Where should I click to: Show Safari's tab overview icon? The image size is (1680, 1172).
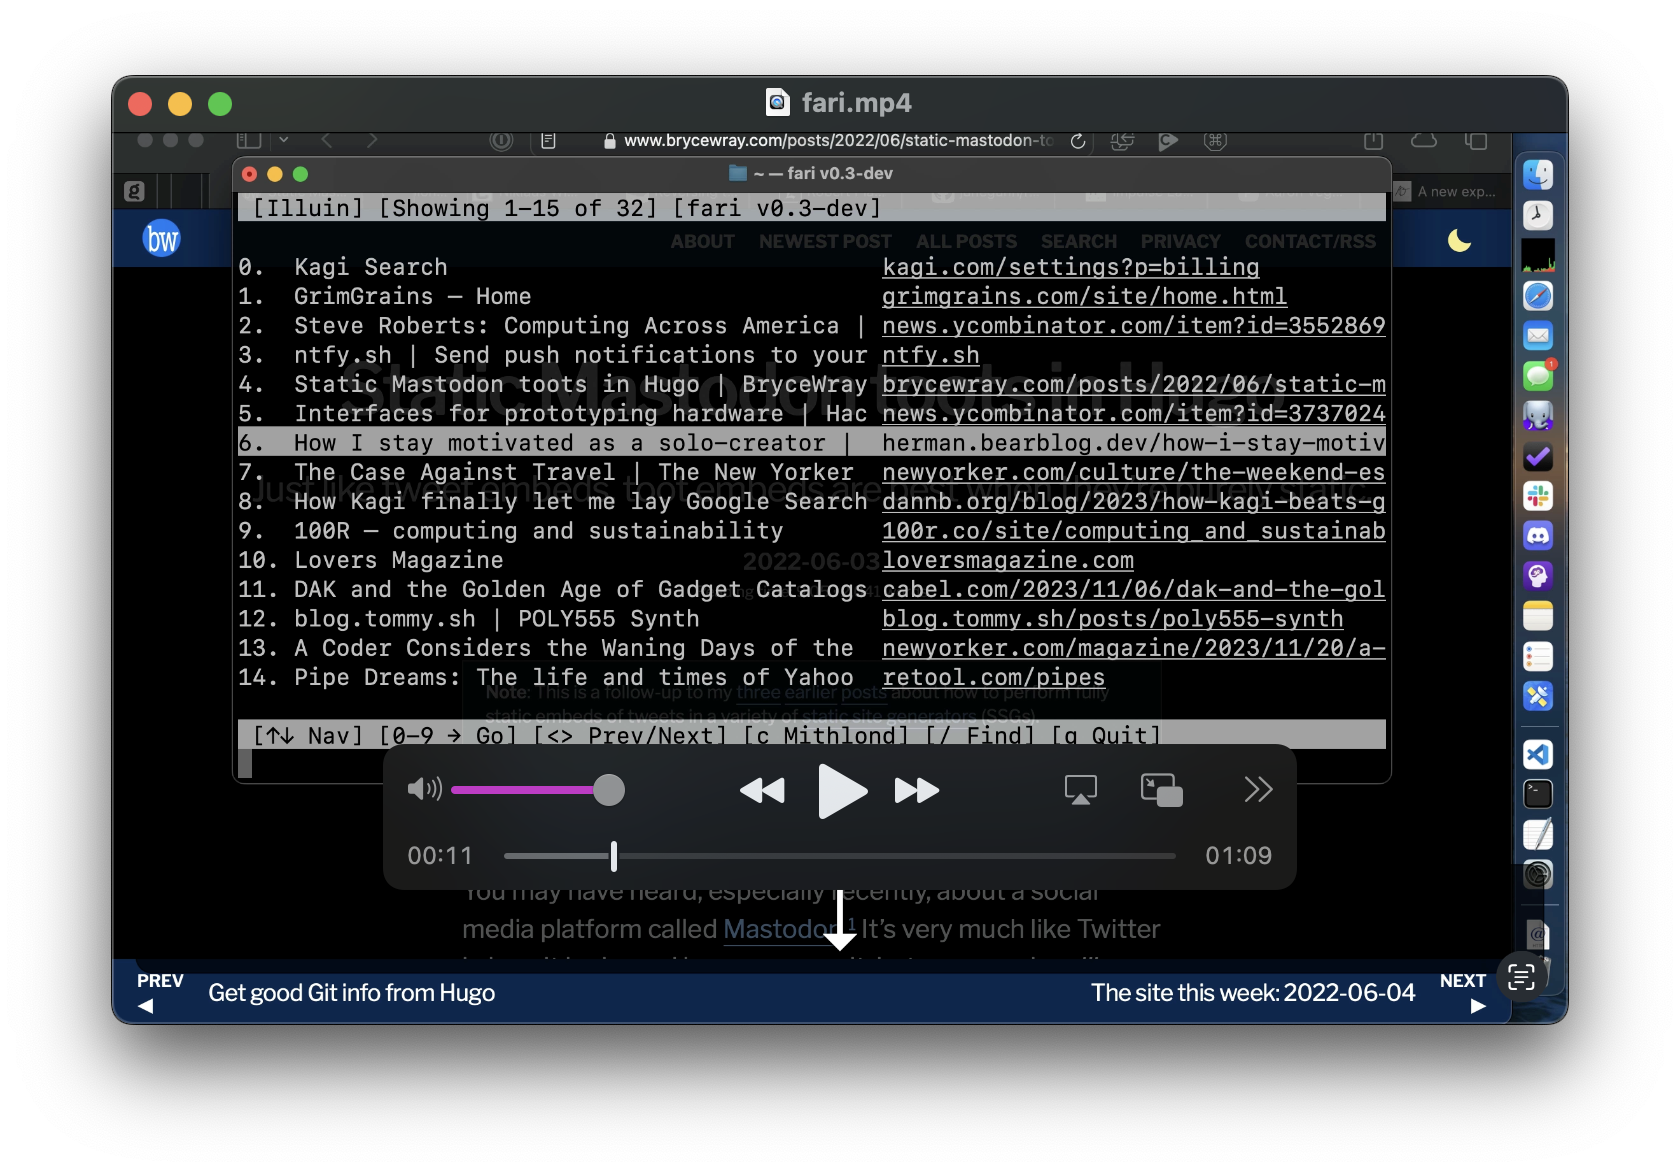(x=1476, y=141)
